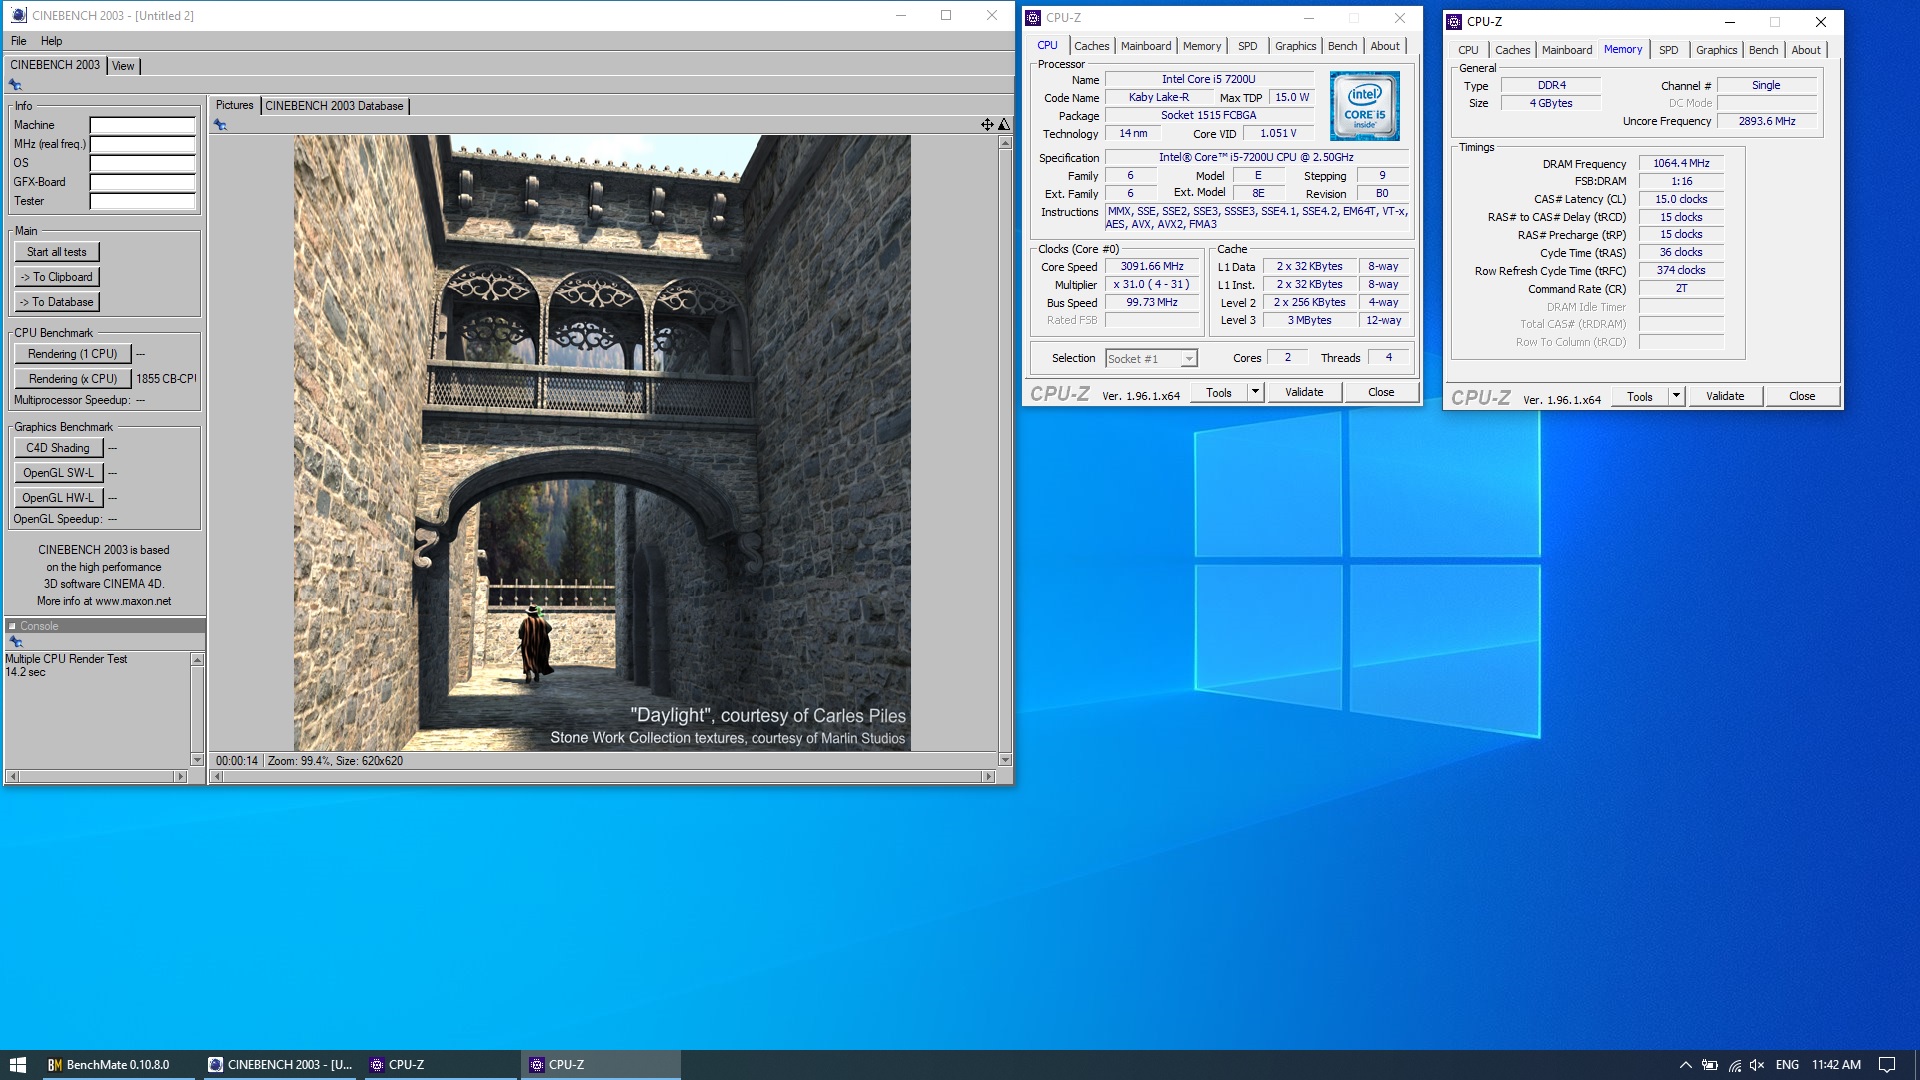Click the GFX-Board input field
This screenshot has height=1080, width=1920.
point(143,182)
